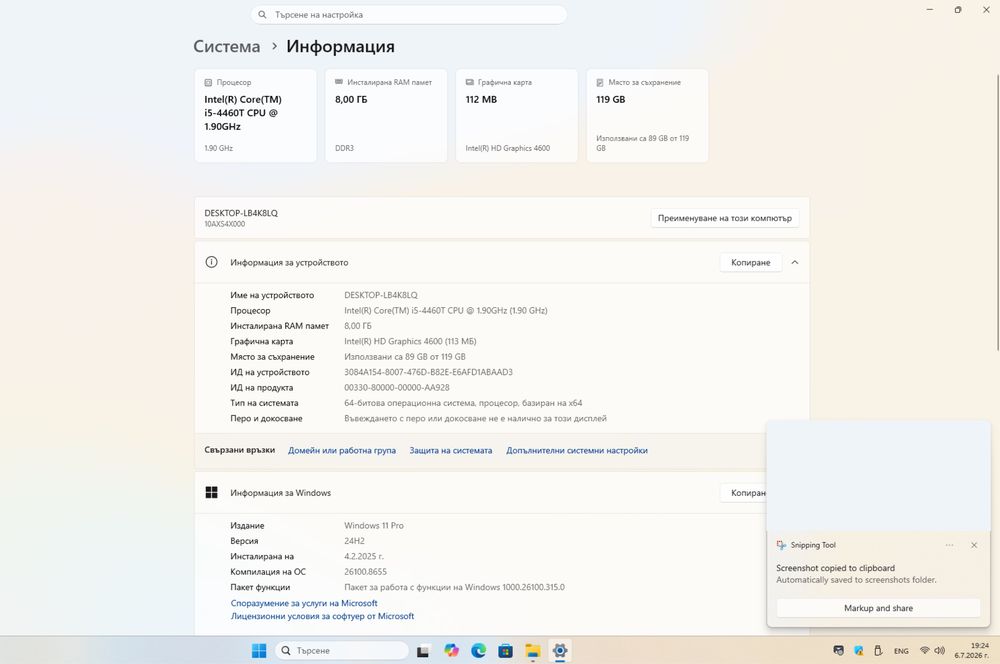Collapse the device information section chevron

(795, 262)
